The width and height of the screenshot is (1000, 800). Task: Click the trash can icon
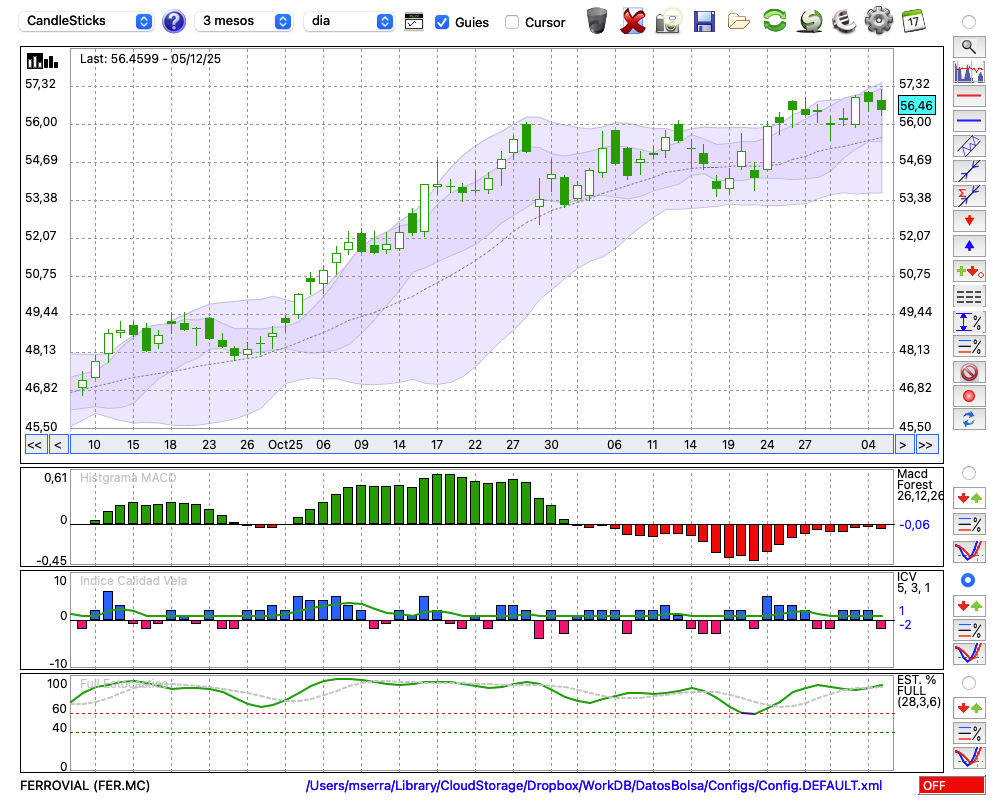[x=597, y=21]
